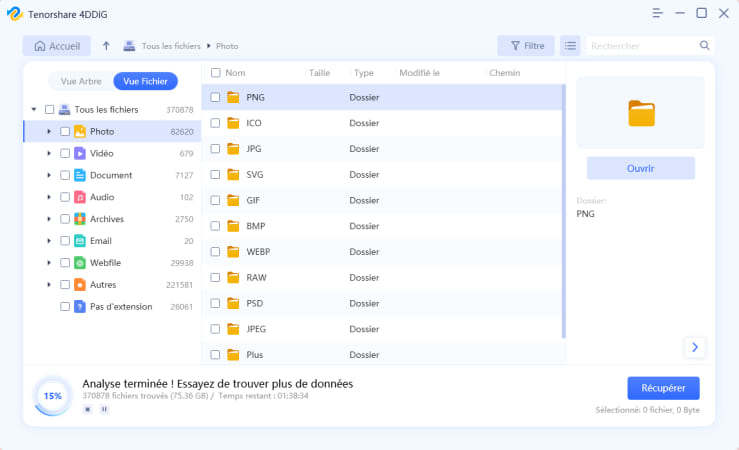Image resolution: width=739 pixels, height=450 pixels.
Task: Switch to Vue Arbre tab
Action: click(81, 82)
